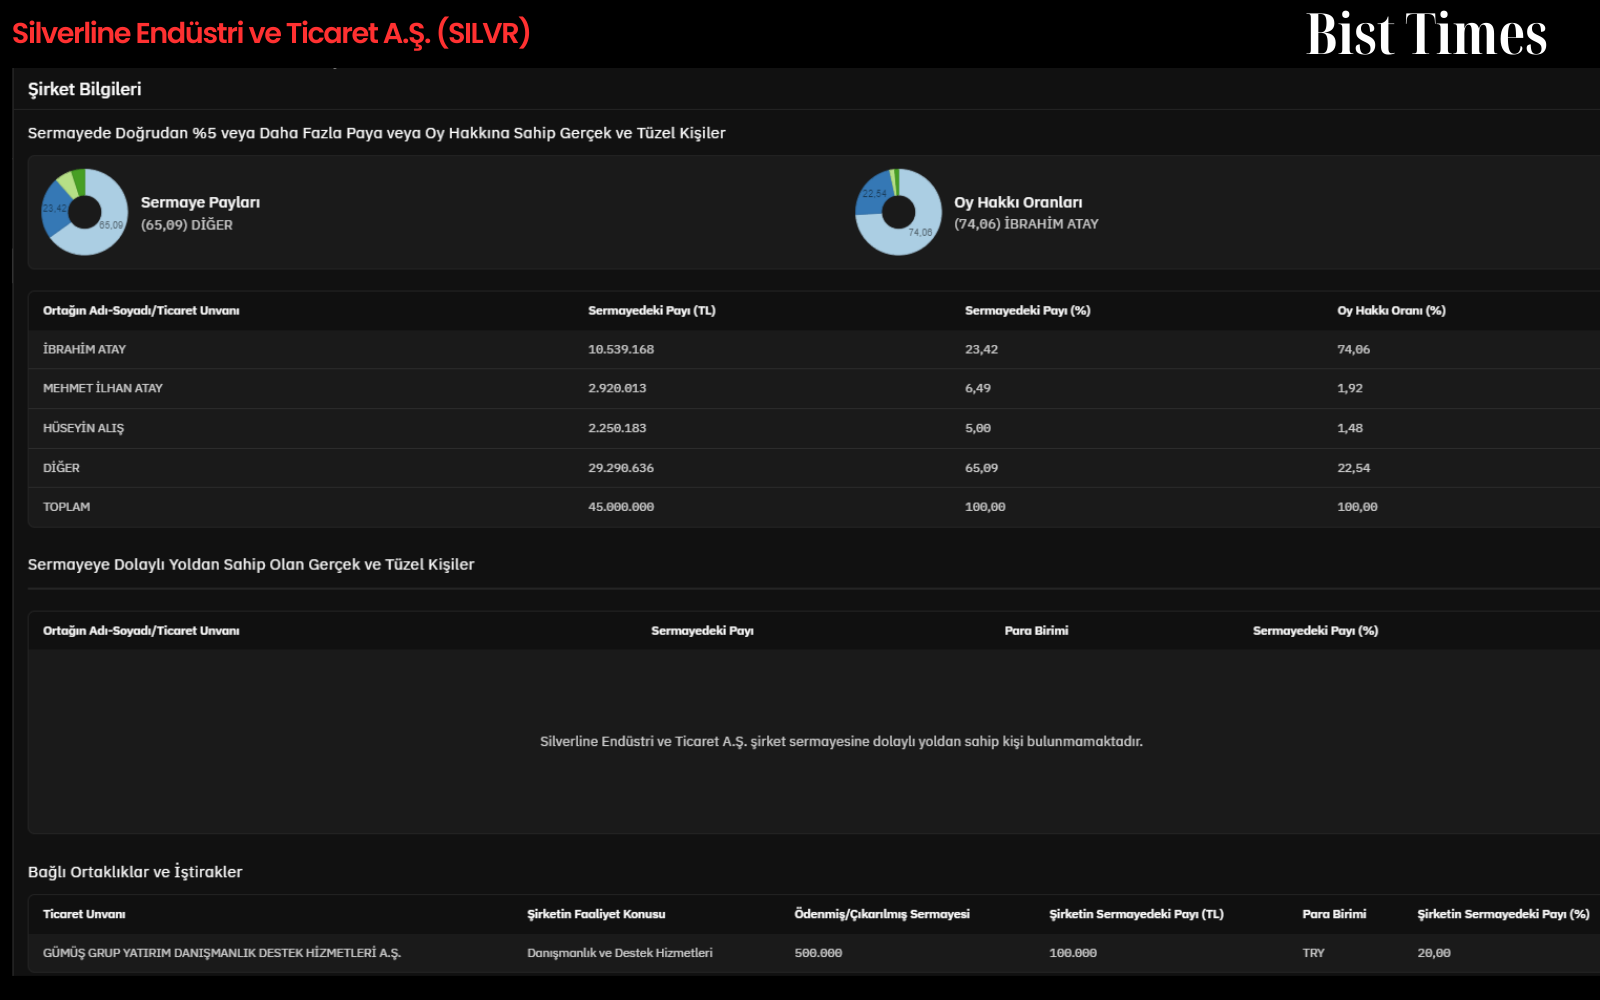1600x1000 pixels.
Task: Click the no indirect shareholder notice text
Action: point(841,741)
